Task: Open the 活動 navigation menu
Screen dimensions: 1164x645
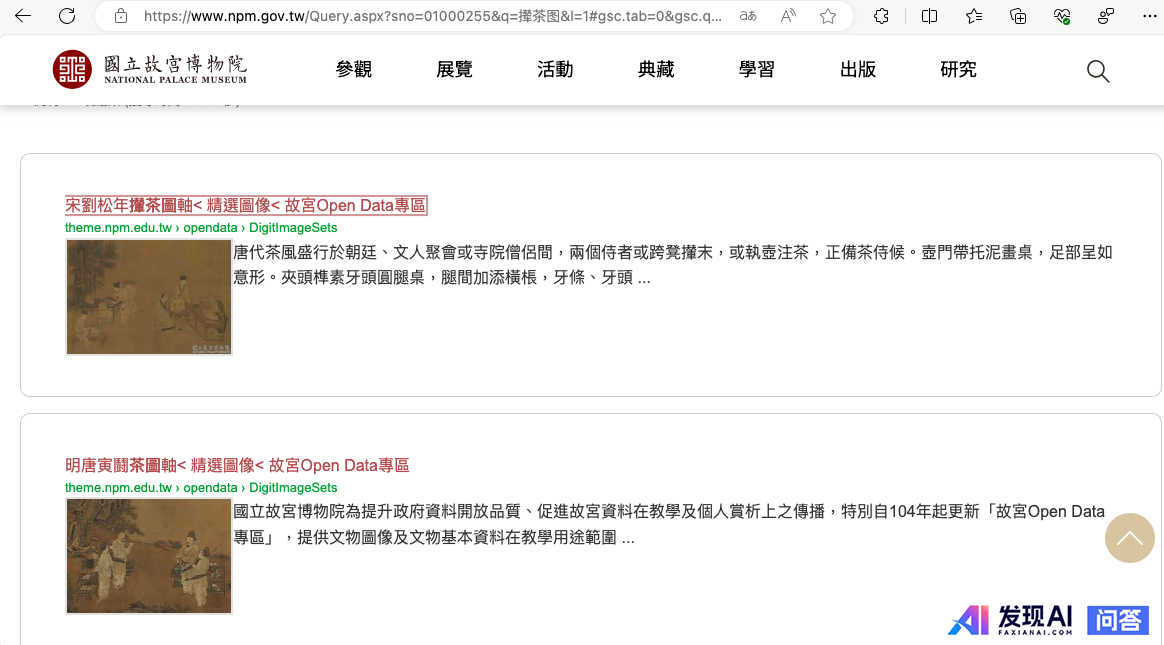Action: coord(555,70)
